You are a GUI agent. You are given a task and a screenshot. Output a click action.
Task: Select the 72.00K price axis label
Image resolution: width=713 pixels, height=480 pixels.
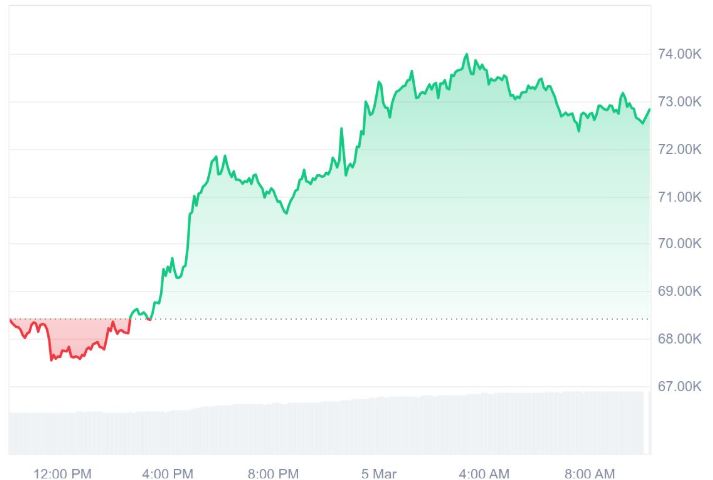(x=680, y=149)
